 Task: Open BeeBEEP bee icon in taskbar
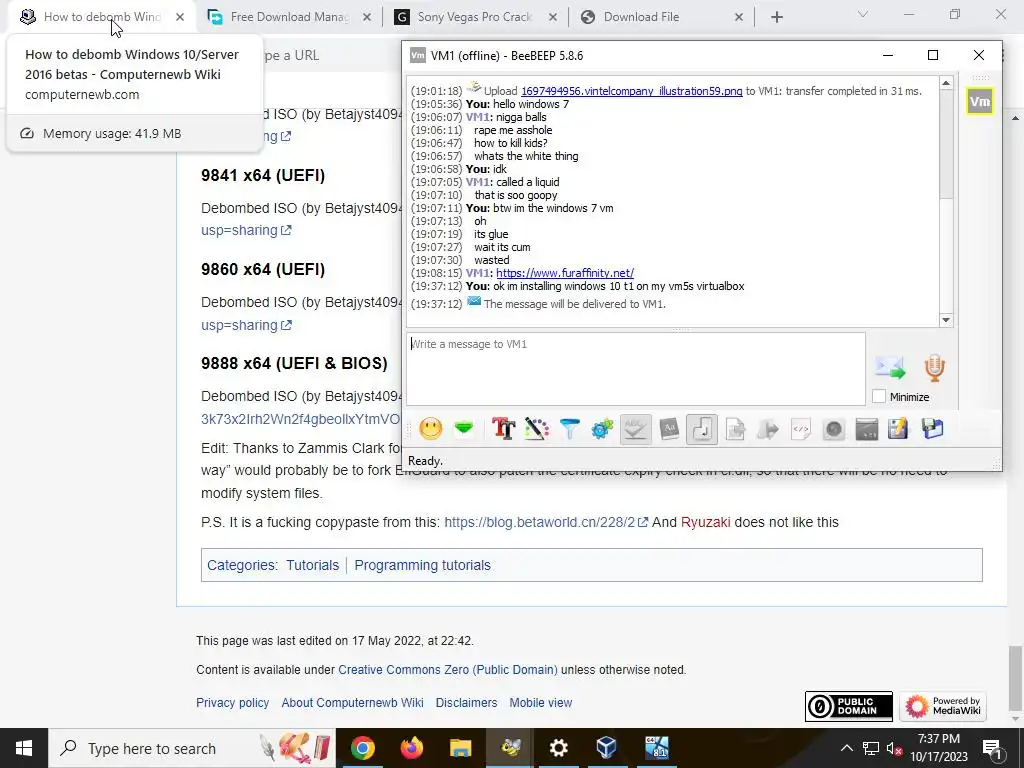[x=509, y=748]
